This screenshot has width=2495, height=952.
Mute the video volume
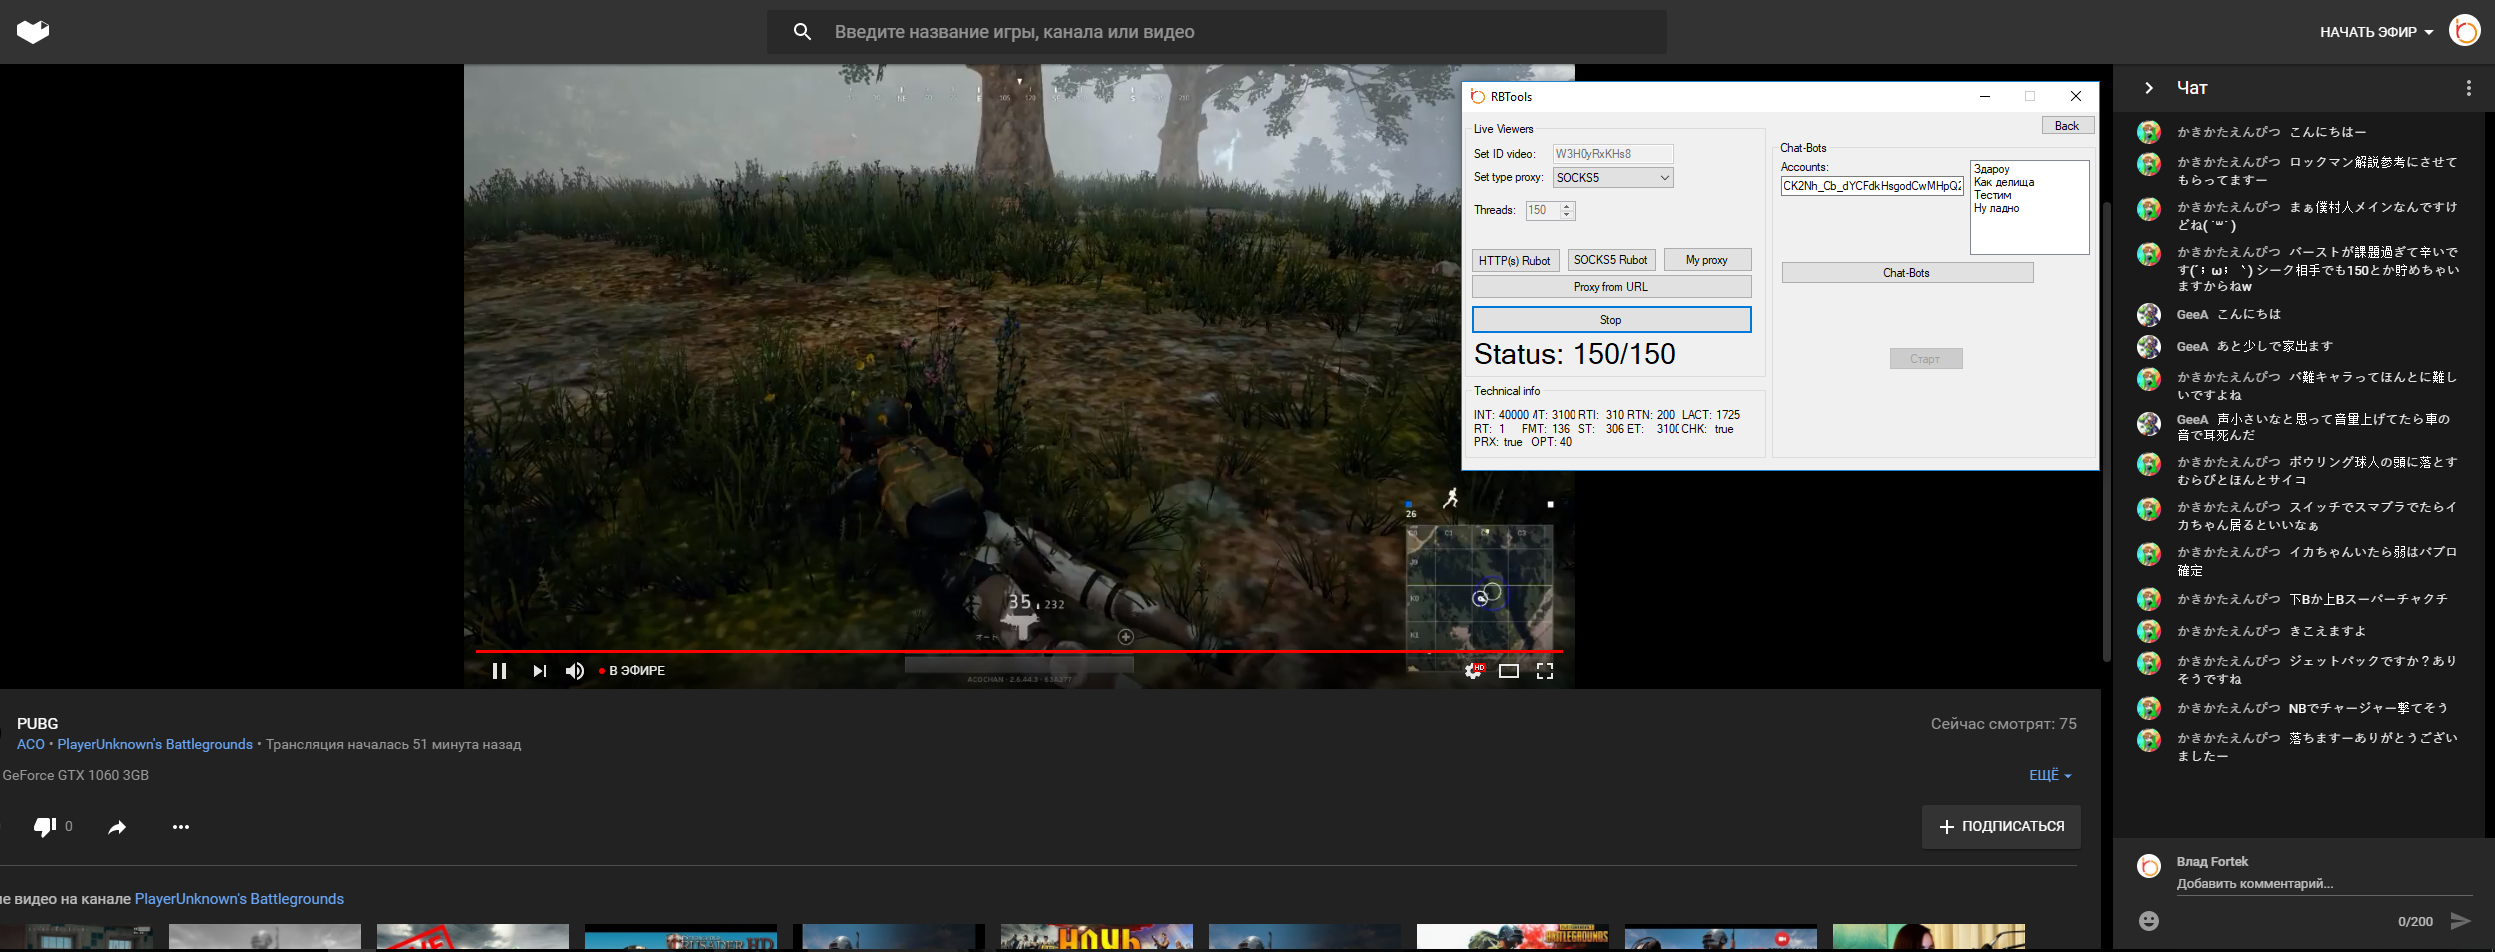[575, 671]
